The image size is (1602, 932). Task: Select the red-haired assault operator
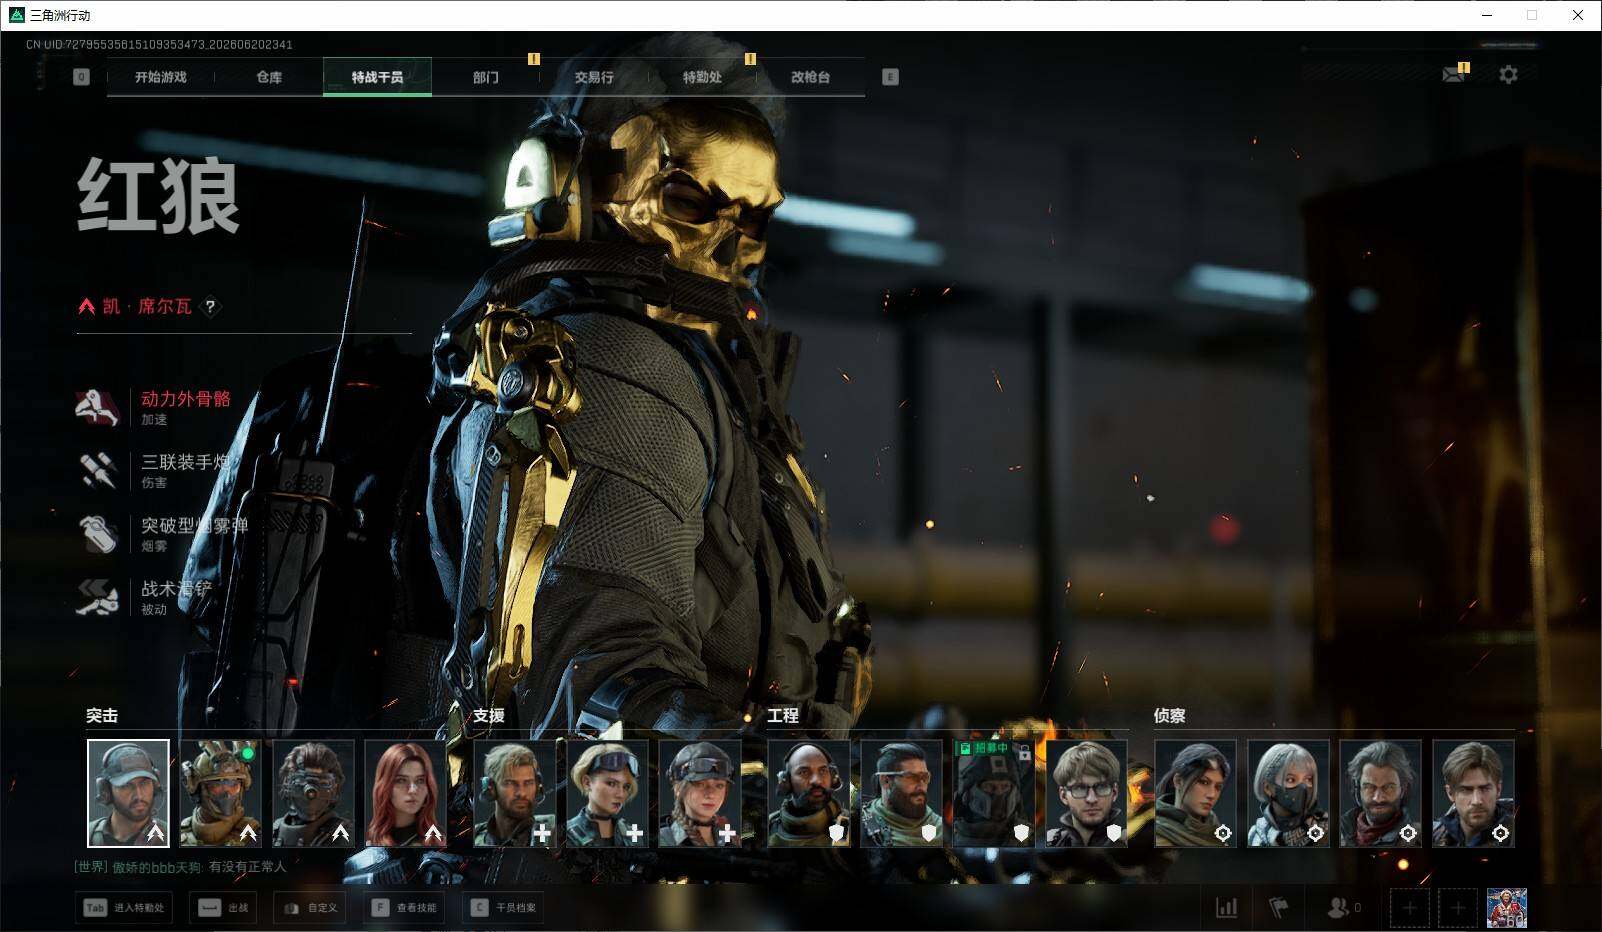coord(405,793)
